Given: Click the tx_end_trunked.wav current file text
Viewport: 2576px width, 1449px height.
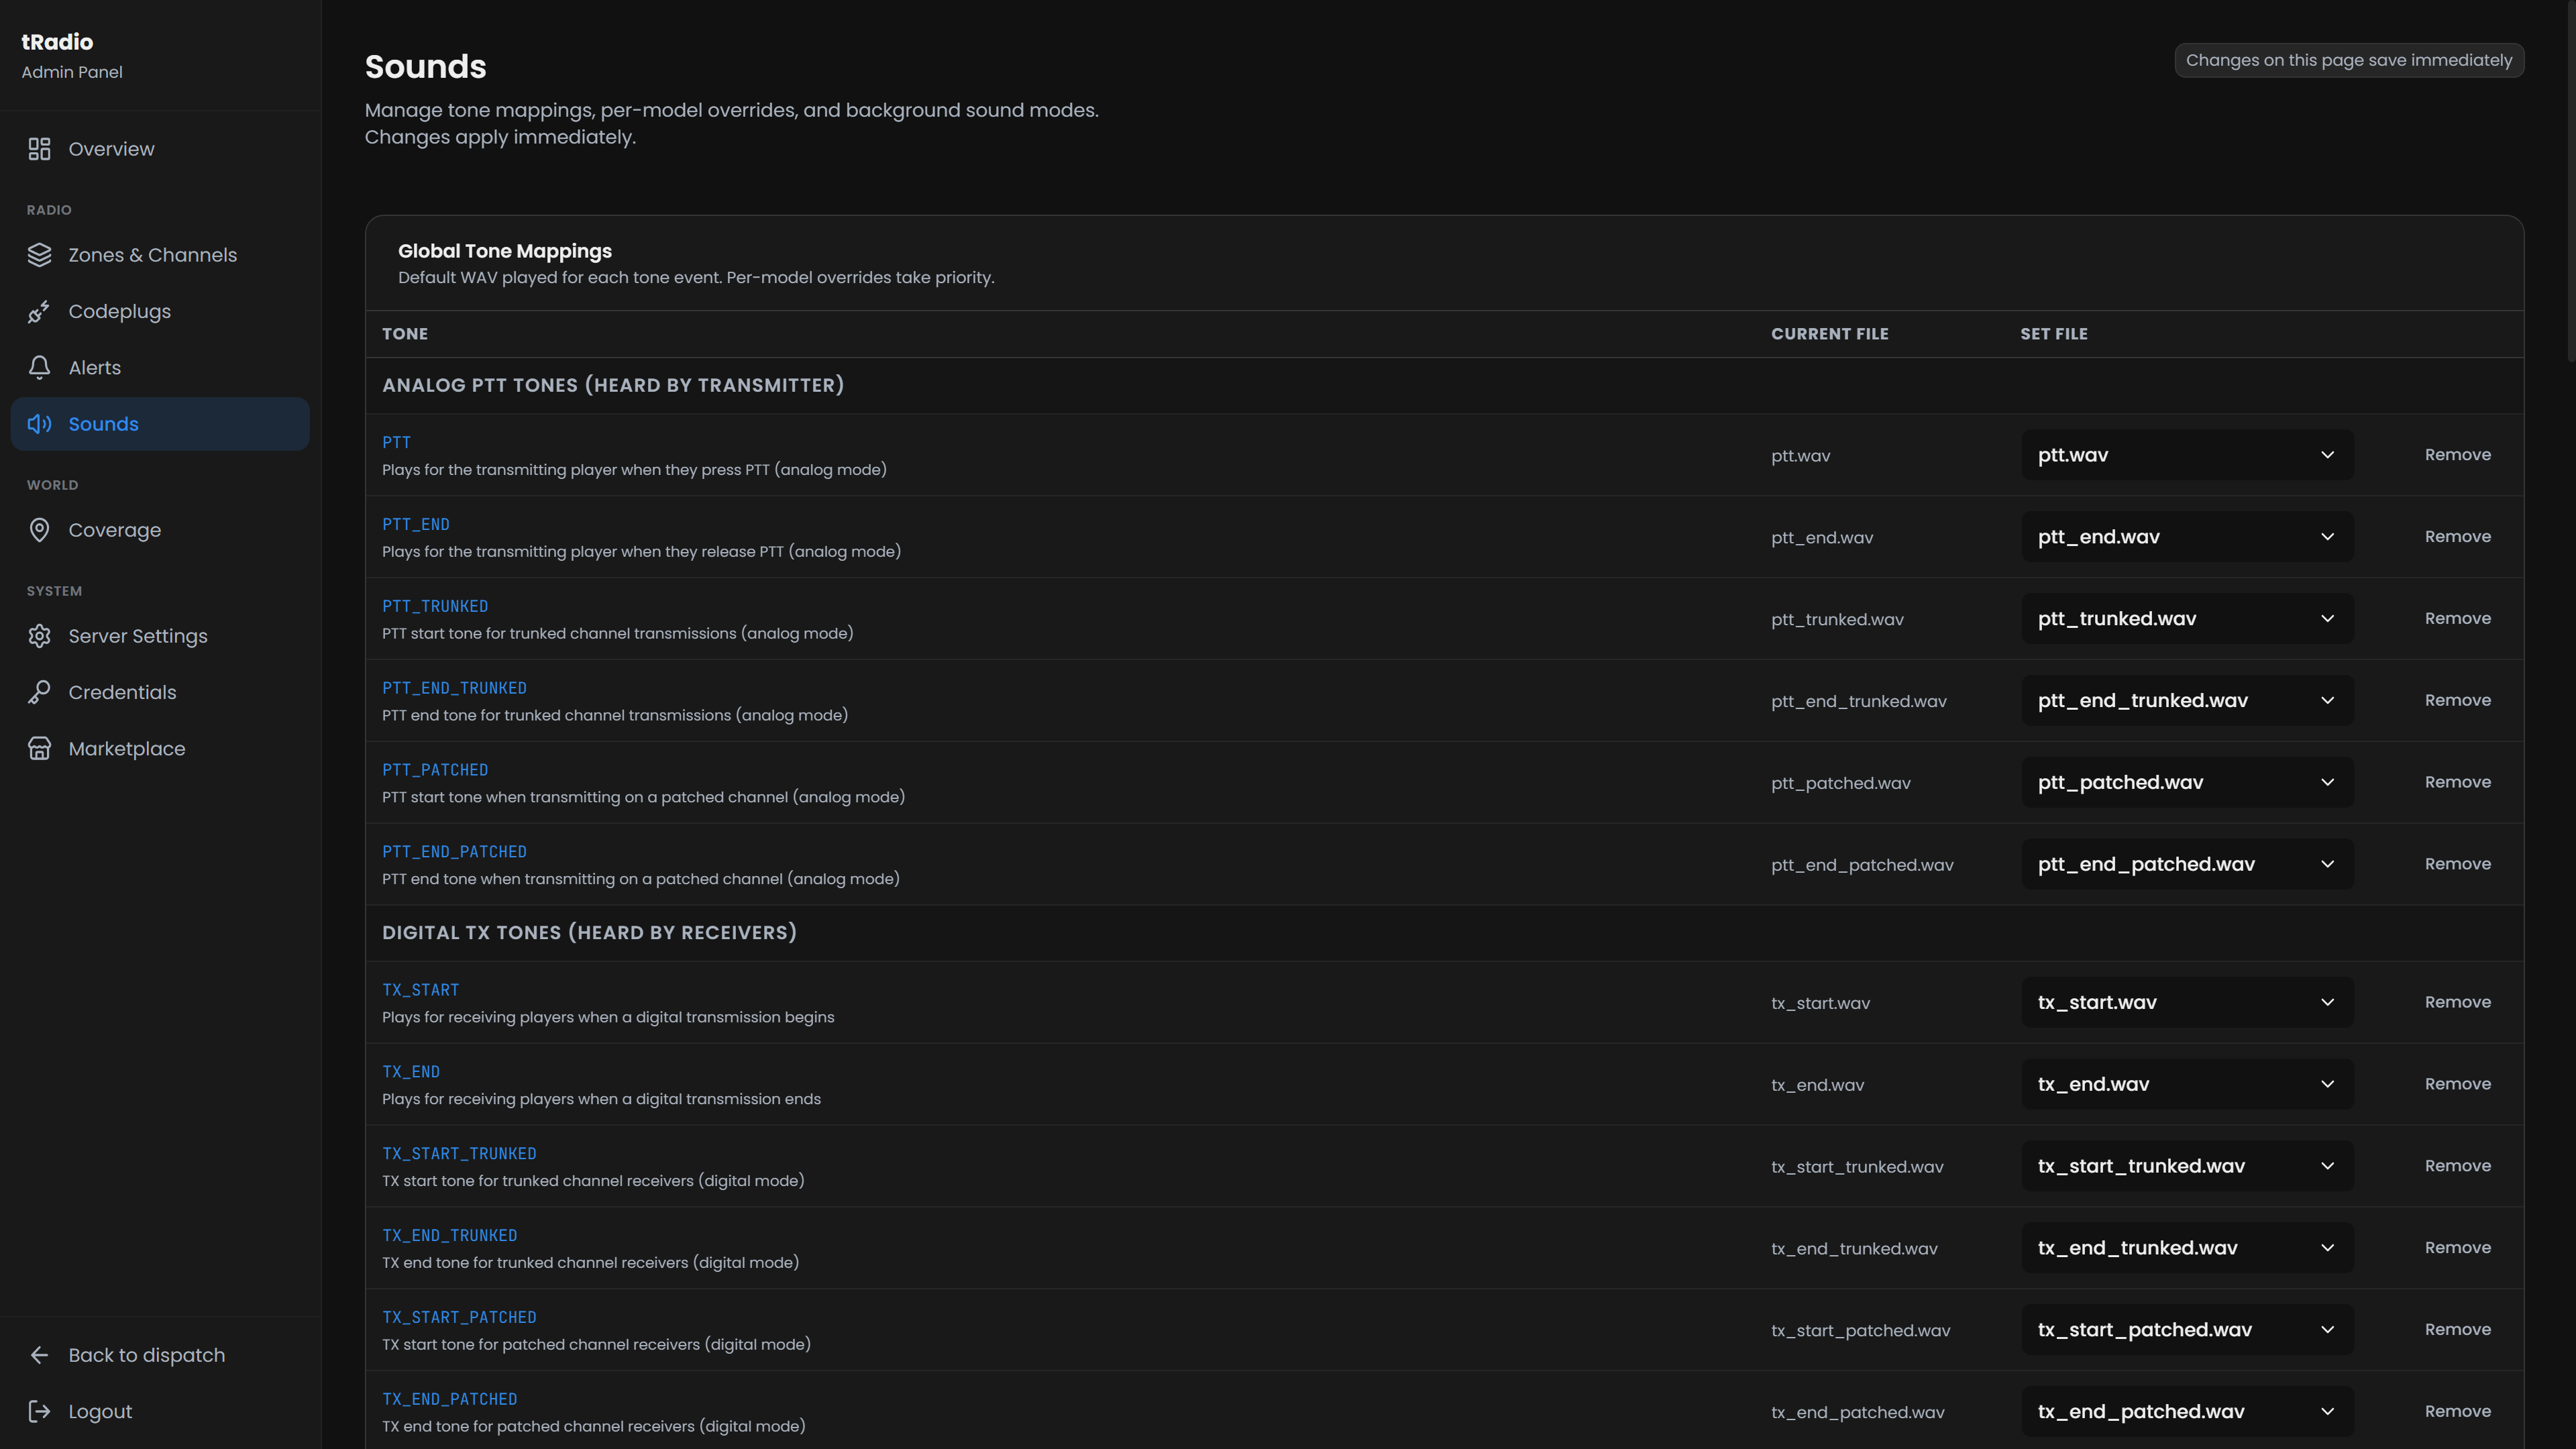Looking at the screenshot, I should [x=1854, y=1249].
